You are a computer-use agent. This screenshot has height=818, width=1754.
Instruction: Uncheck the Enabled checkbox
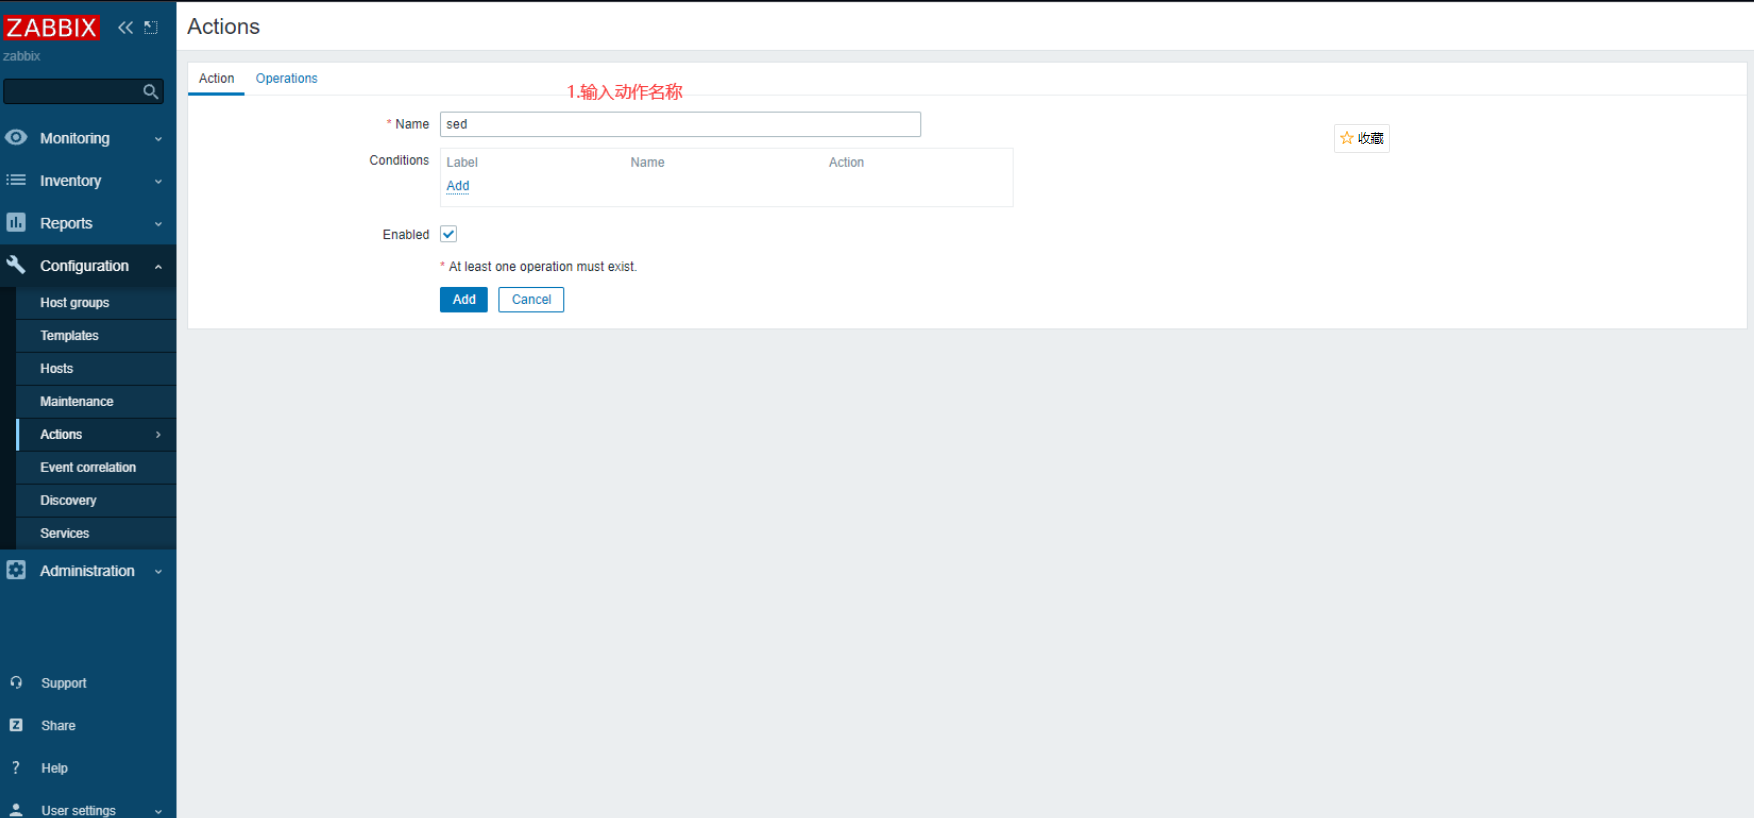(x=449, y=234)
